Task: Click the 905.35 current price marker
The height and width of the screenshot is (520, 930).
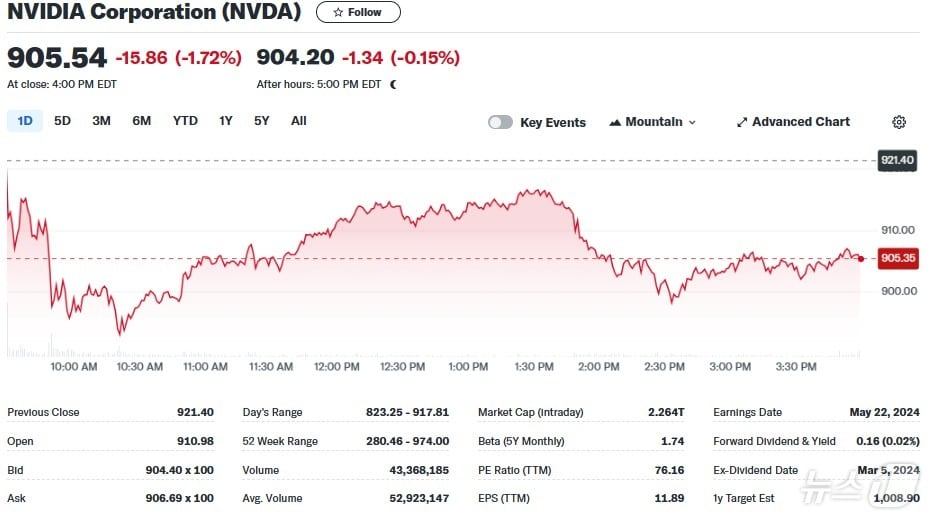Action: (897, 258)
